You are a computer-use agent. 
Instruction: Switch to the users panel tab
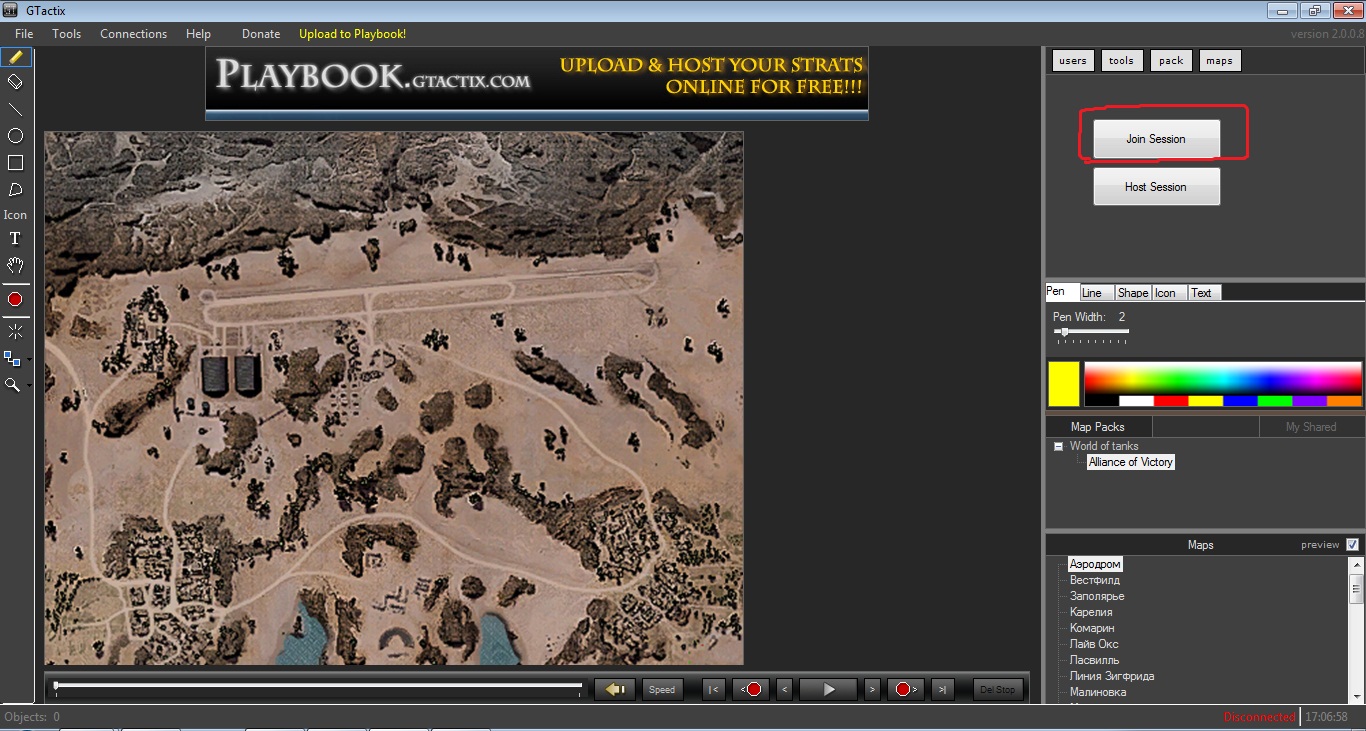(x=1073, y=61)
